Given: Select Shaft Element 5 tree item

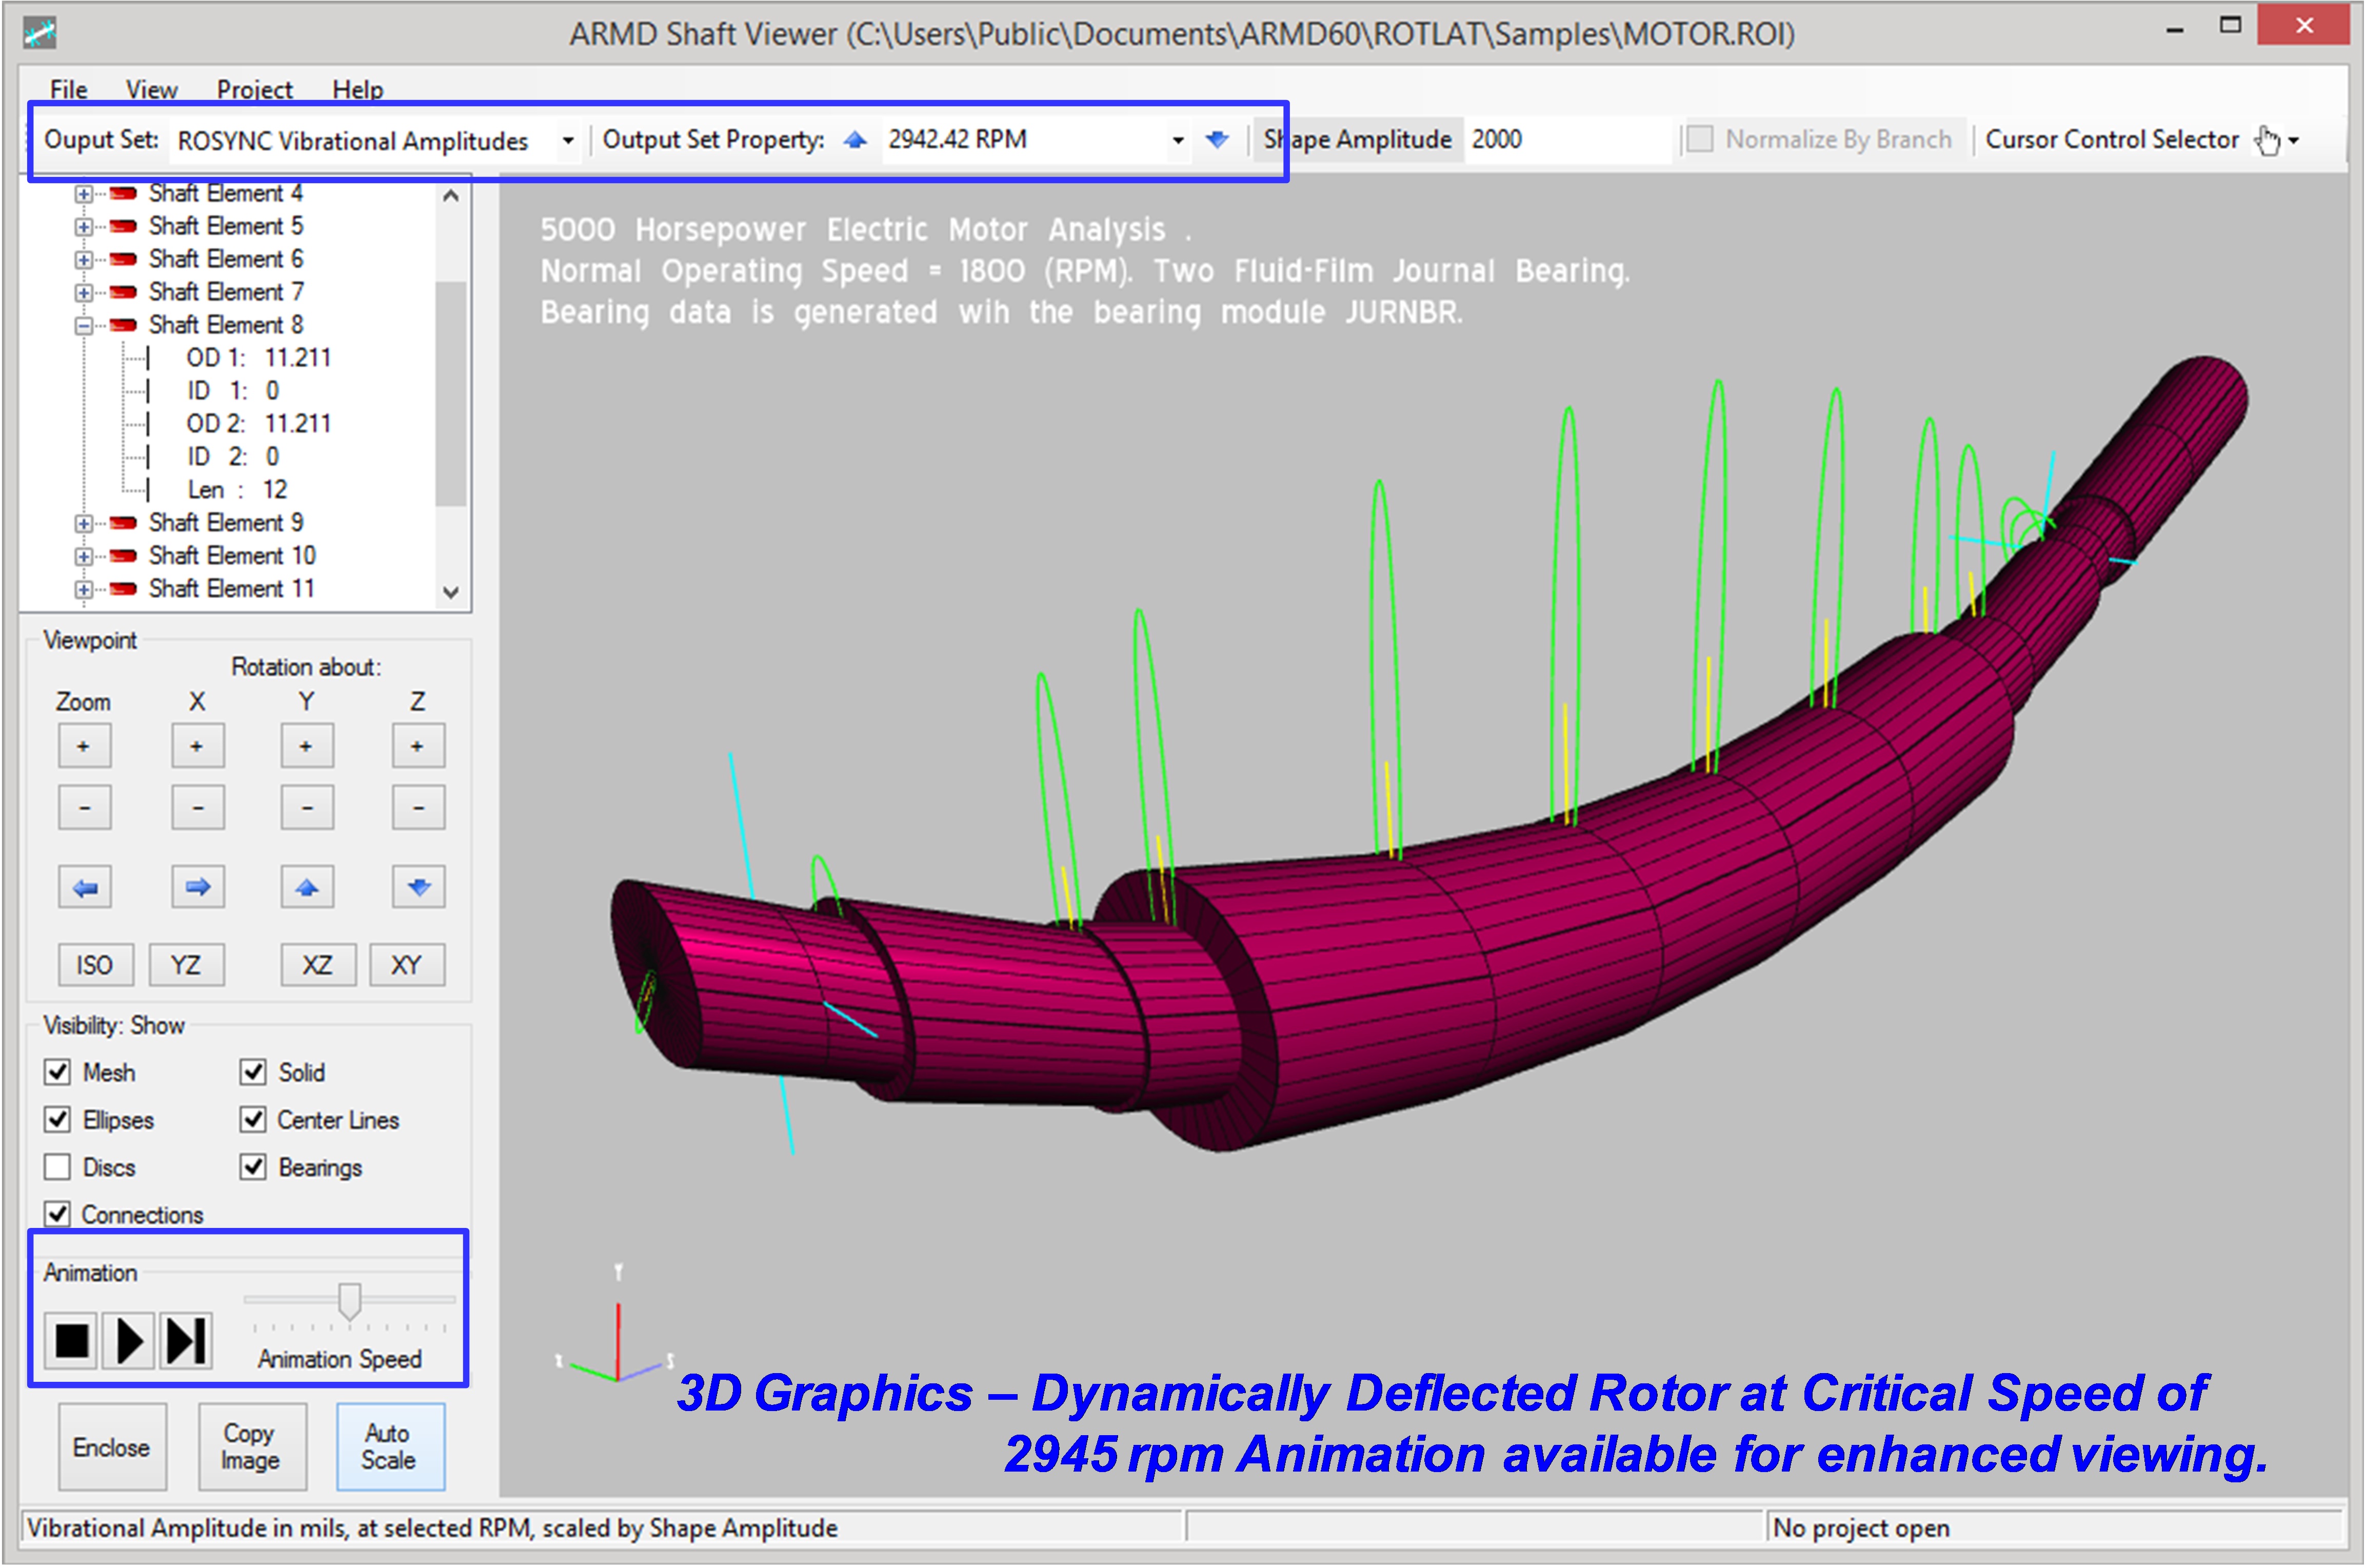Looking at the screenshot, I should click(226, 226).
